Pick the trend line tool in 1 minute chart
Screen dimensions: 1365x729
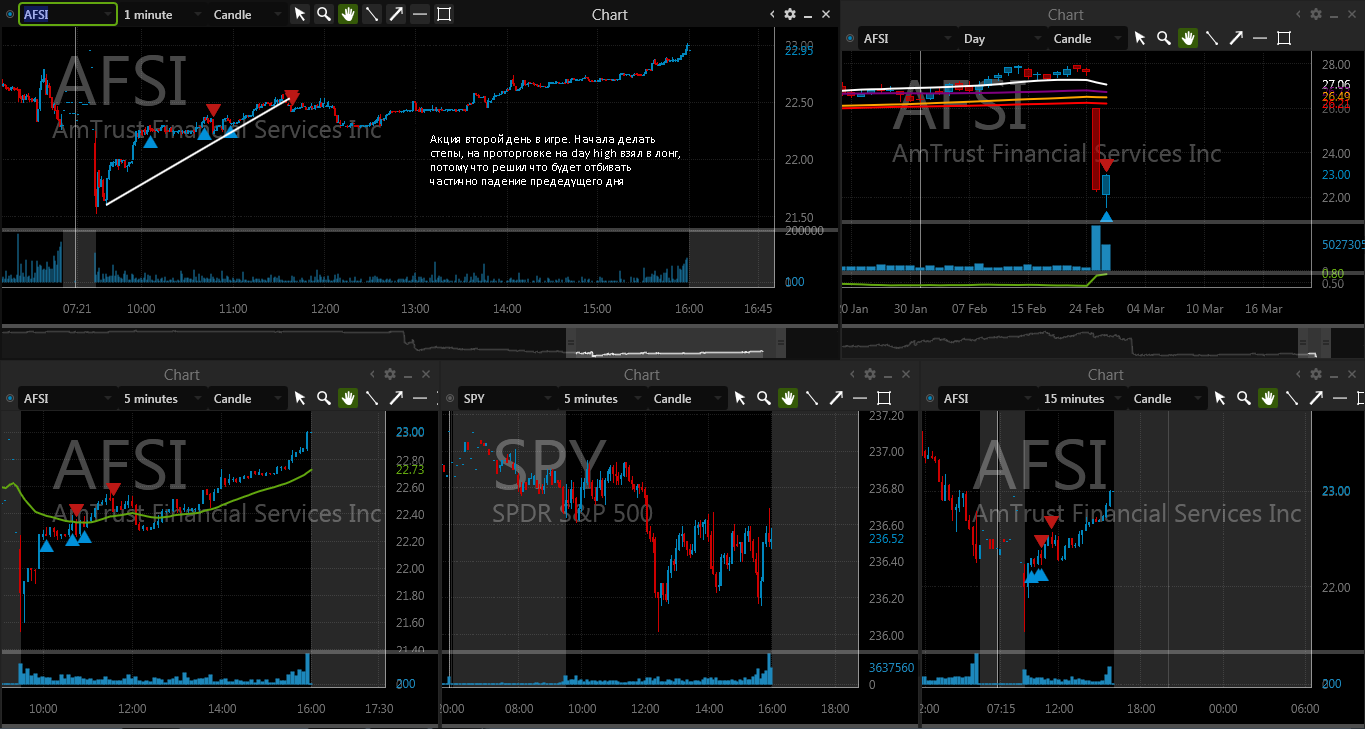point(372,14)
